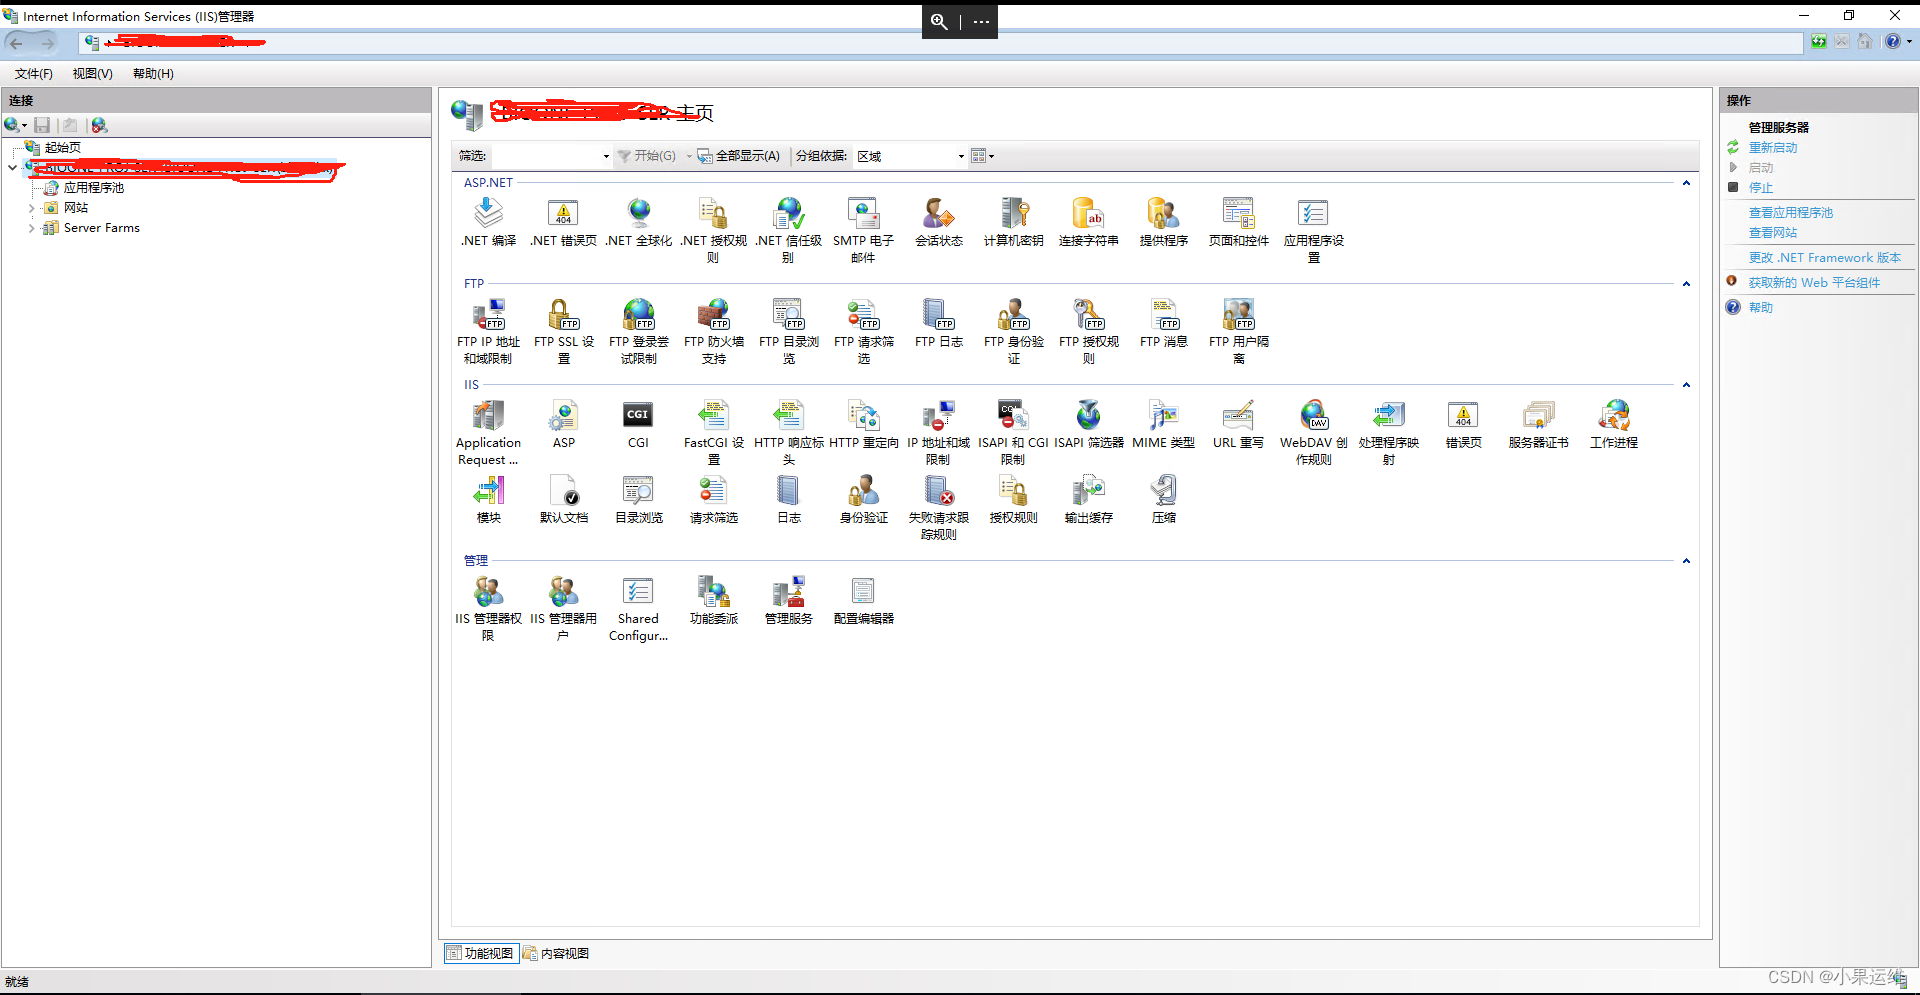
Task: Open the HTTP 重定向 feature
Action: coord(863,424)
